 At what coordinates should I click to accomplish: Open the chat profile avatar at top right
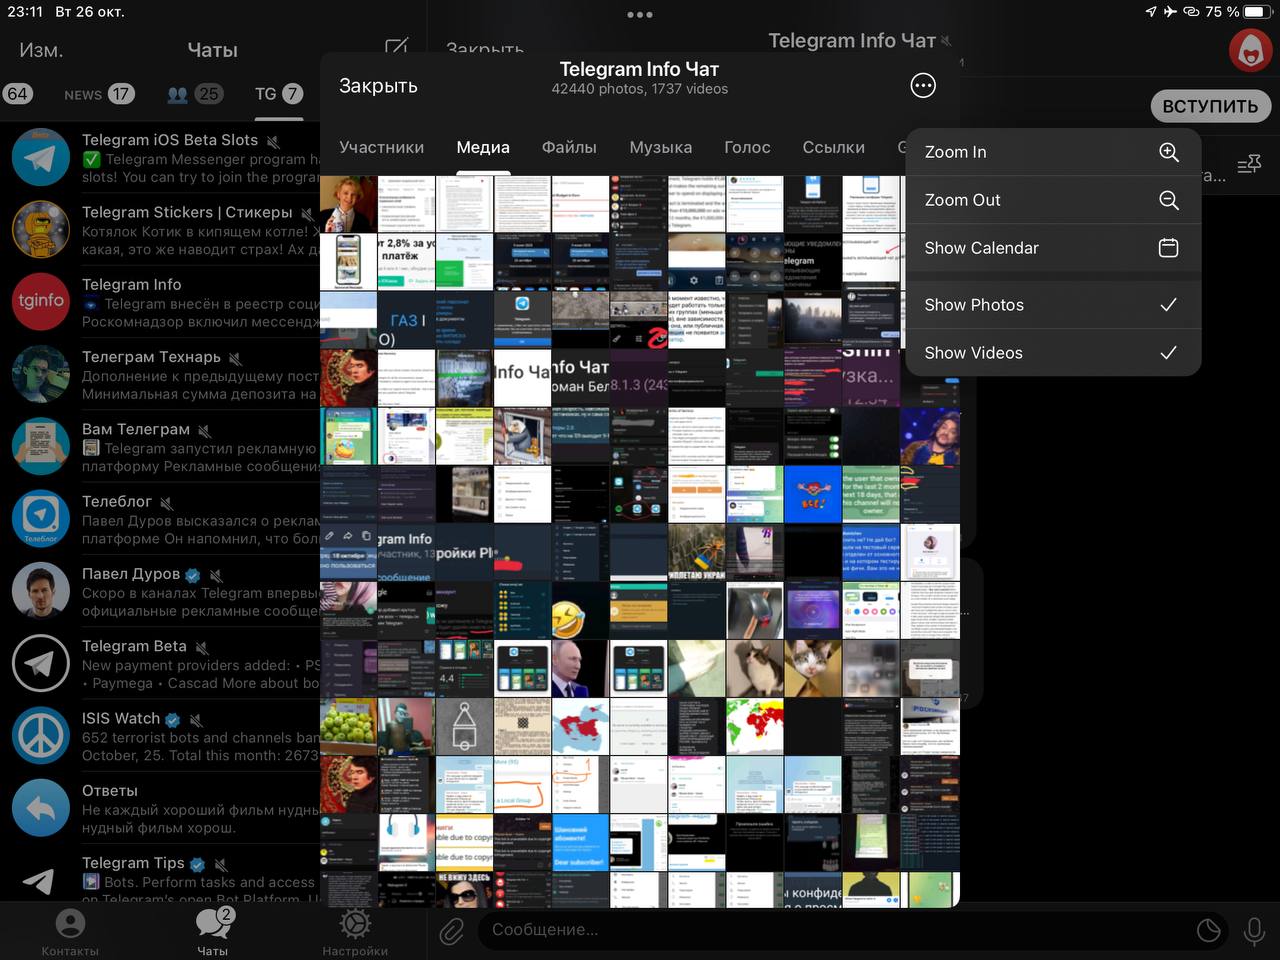click(1250, 50)
